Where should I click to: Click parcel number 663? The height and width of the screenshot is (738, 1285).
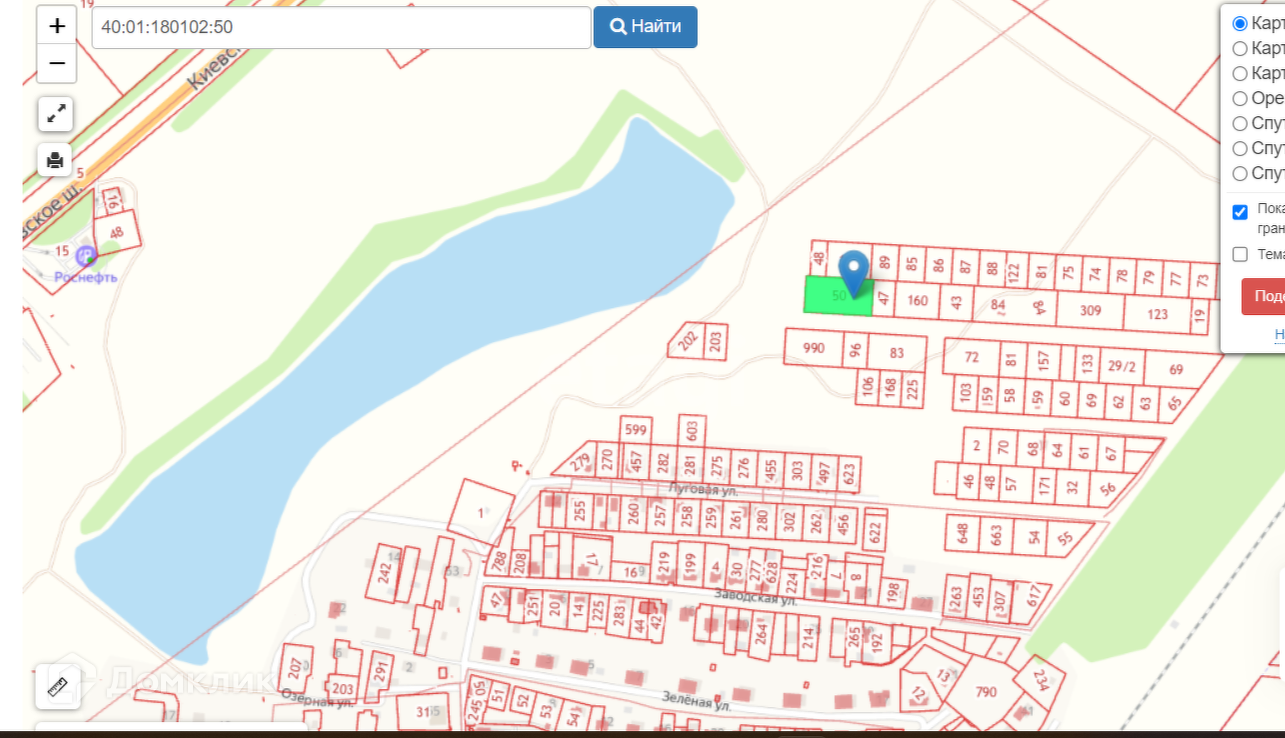point(996,535)
